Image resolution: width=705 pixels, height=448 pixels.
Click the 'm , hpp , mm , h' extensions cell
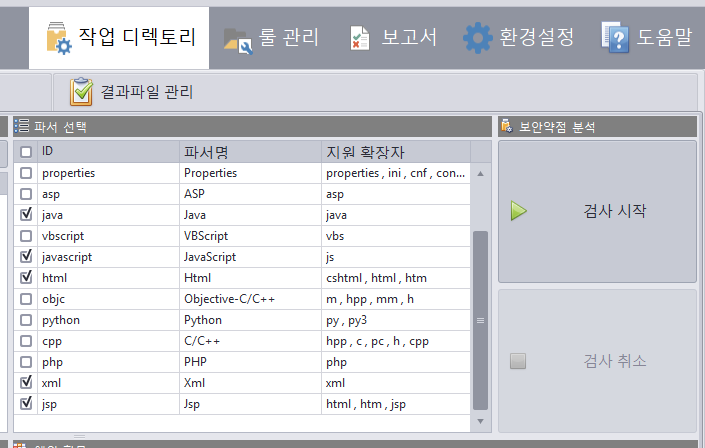click(x=396, y=299)
